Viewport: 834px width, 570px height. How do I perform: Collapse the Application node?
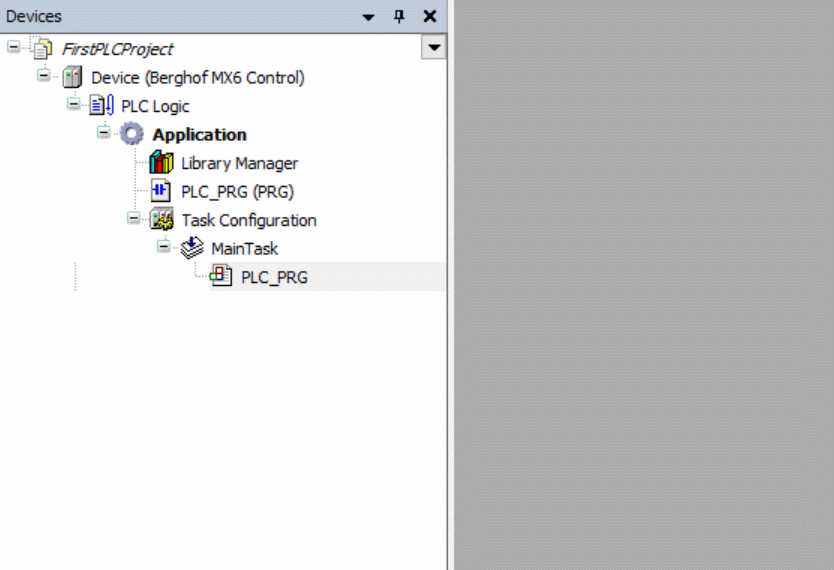tap(103, 132)
